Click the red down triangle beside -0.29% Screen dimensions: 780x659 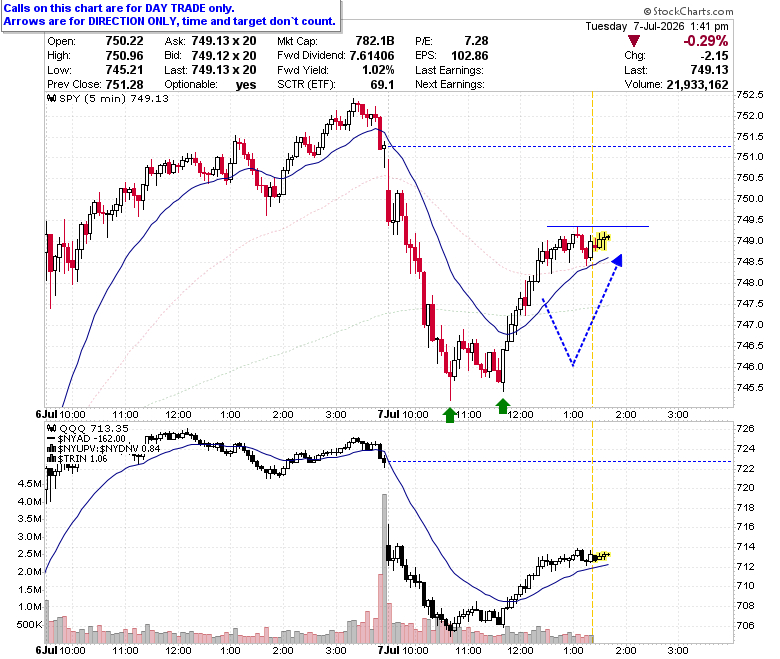(x=633, y=41)
